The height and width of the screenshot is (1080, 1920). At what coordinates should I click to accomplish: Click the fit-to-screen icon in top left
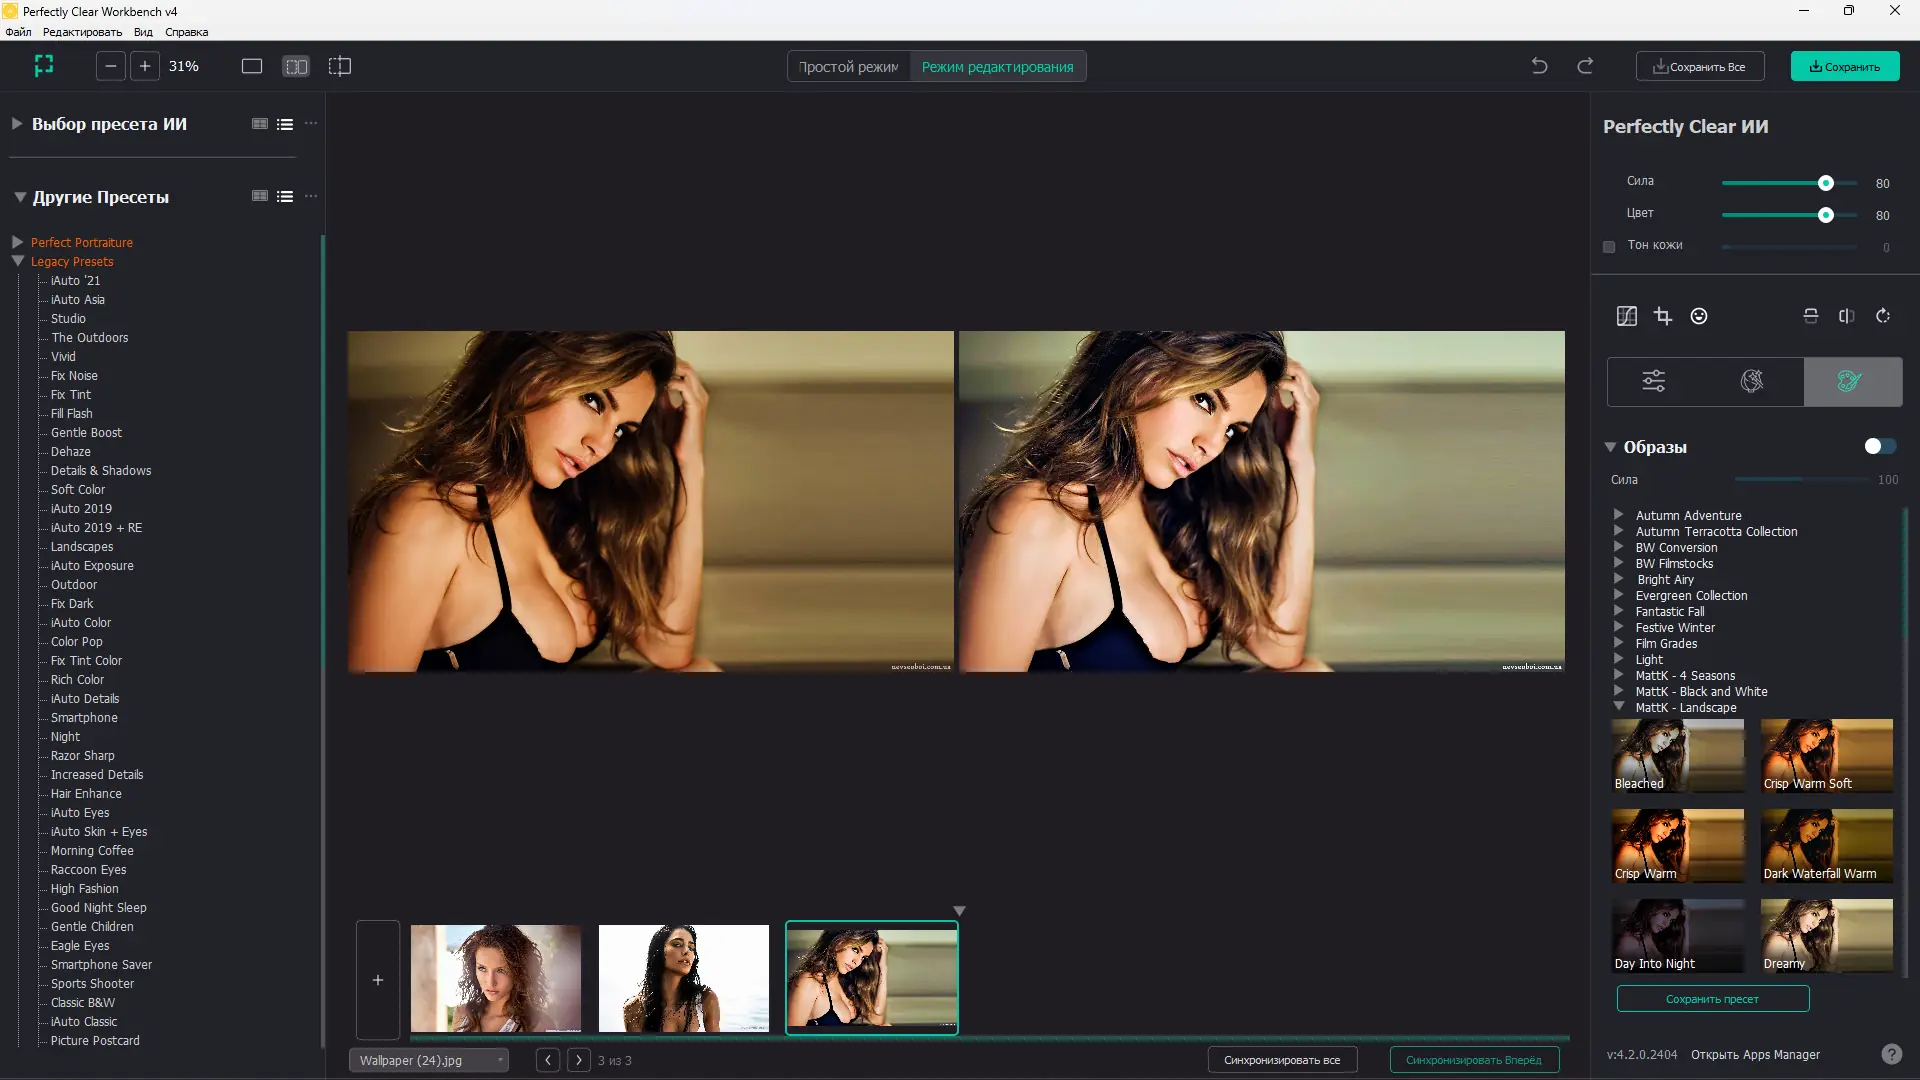coord(44,66)
